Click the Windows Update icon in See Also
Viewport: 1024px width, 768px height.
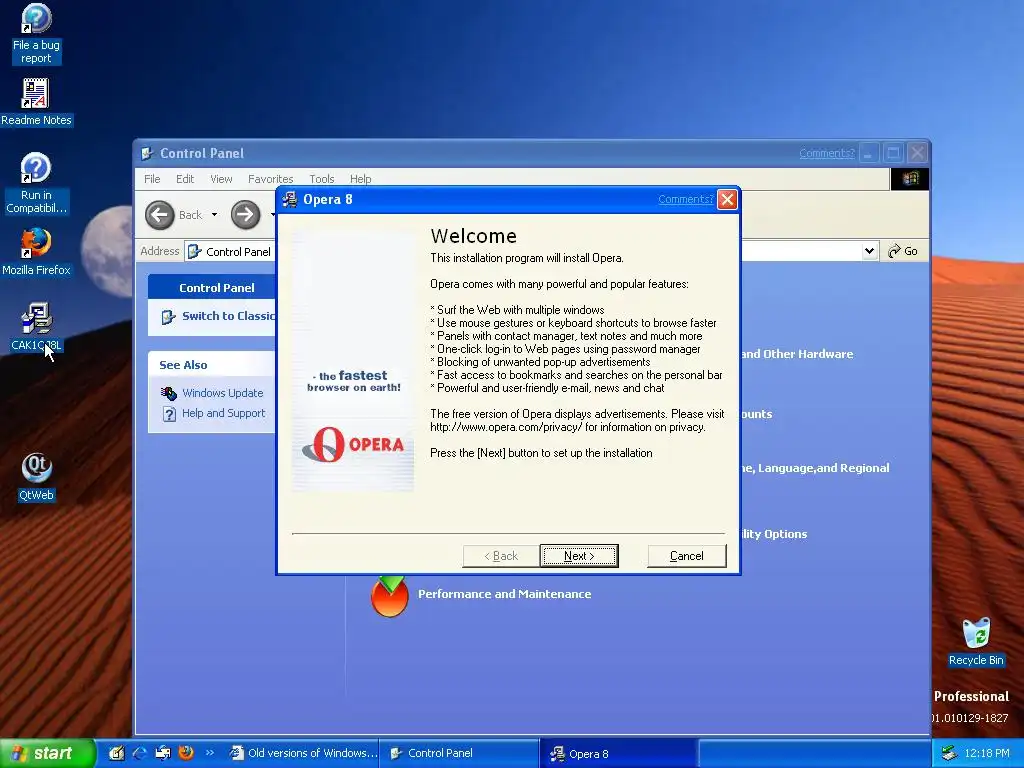pos(168,393)
